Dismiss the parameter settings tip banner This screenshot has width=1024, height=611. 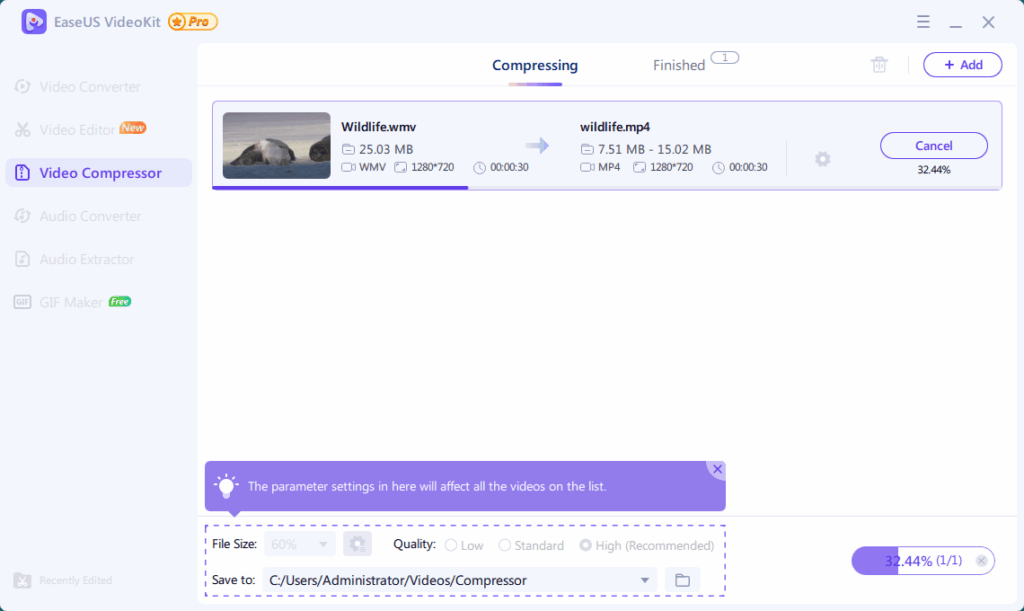(717, 468)
